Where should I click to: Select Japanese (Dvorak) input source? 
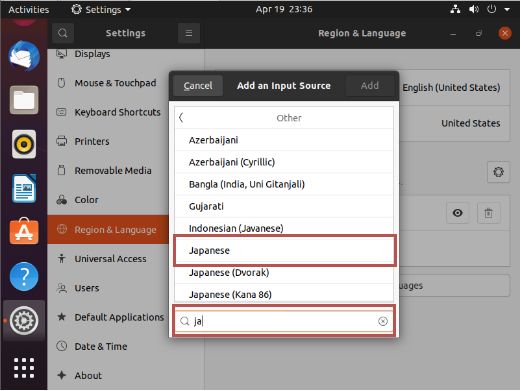pyautogui.click(x=284, y=273)
